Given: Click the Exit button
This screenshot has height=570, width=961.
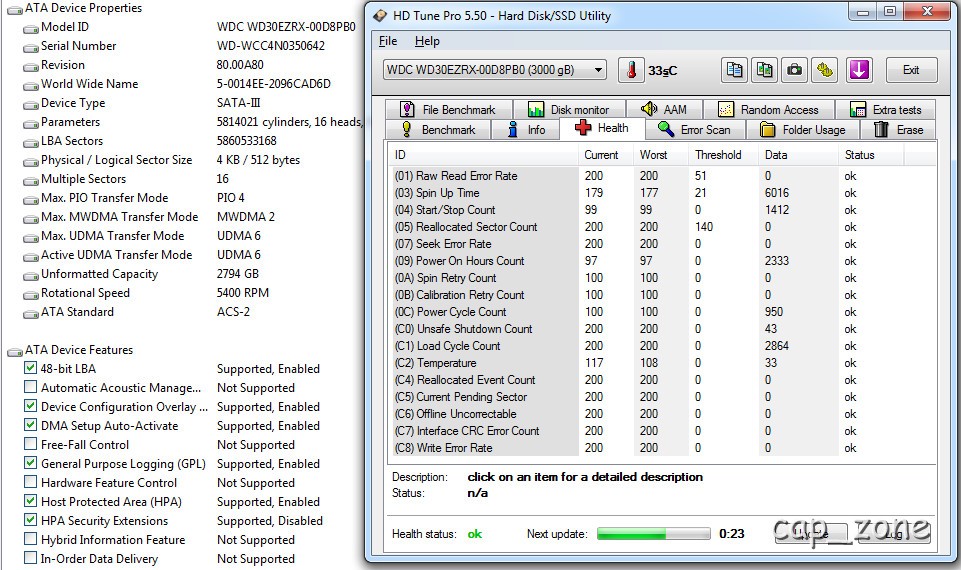Looking at the screenshot, I should click(x=911, y=70).
